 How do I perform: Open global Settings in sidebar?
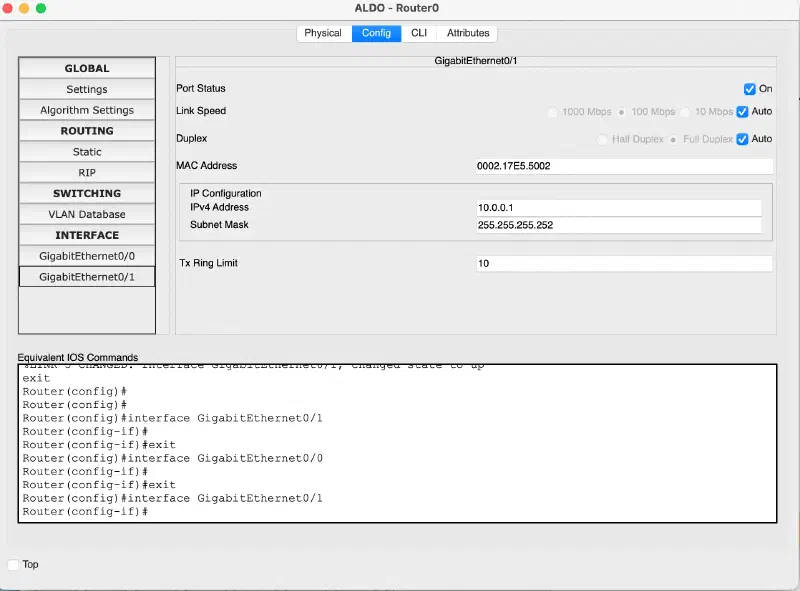87,89
